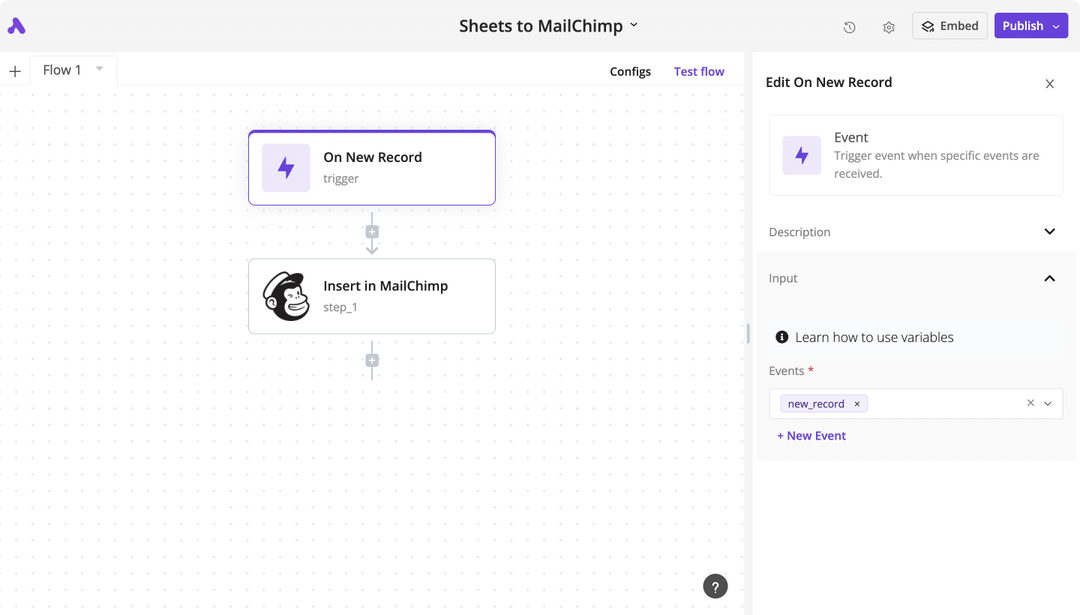Click the Embed button

pyautogui.click(x=949, y=25)
